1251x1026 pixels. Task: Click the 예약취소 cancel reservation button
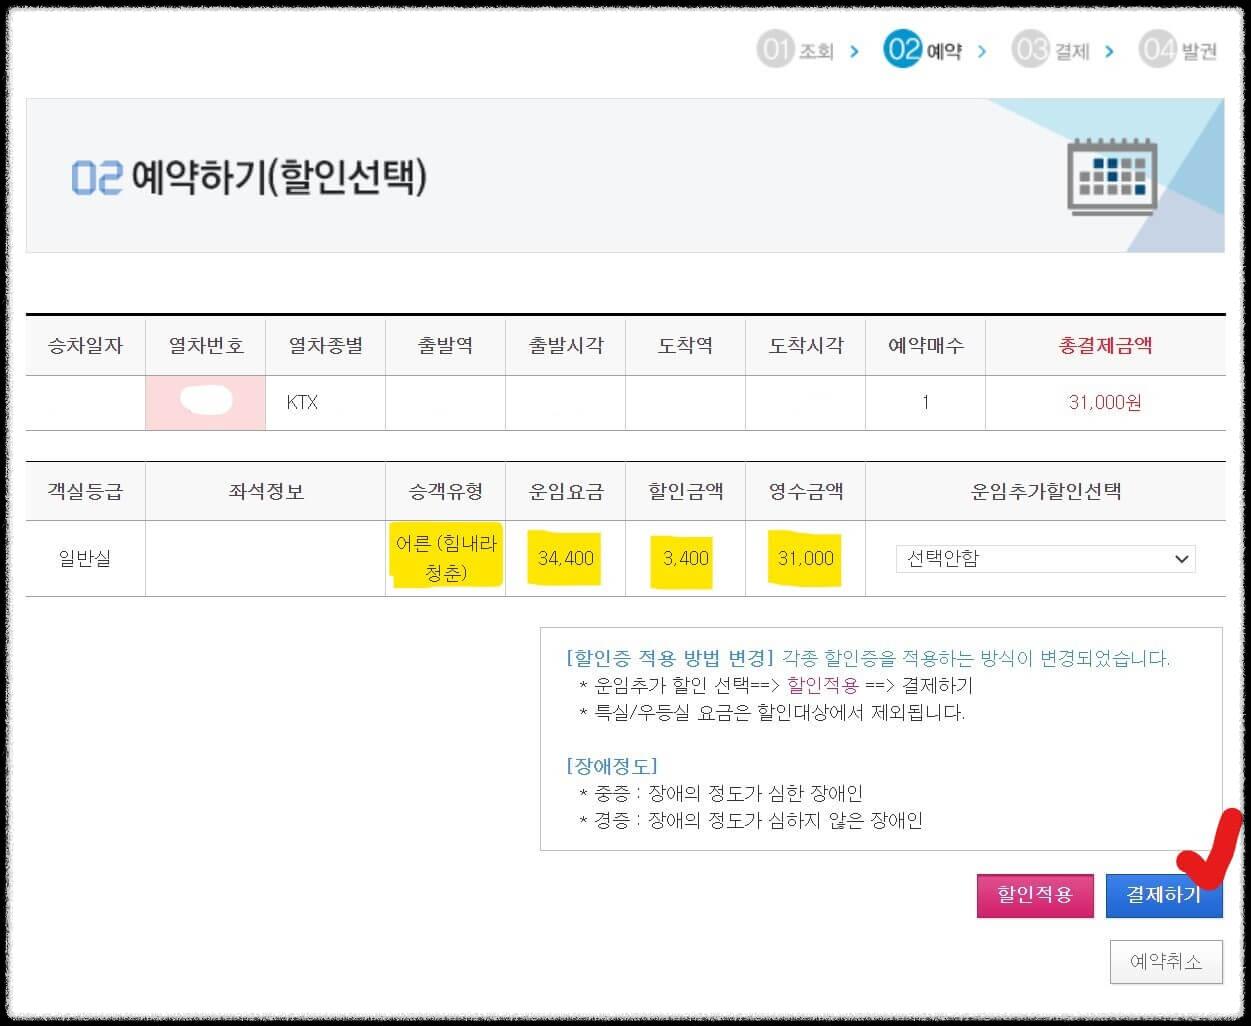tap(1166, 961)
